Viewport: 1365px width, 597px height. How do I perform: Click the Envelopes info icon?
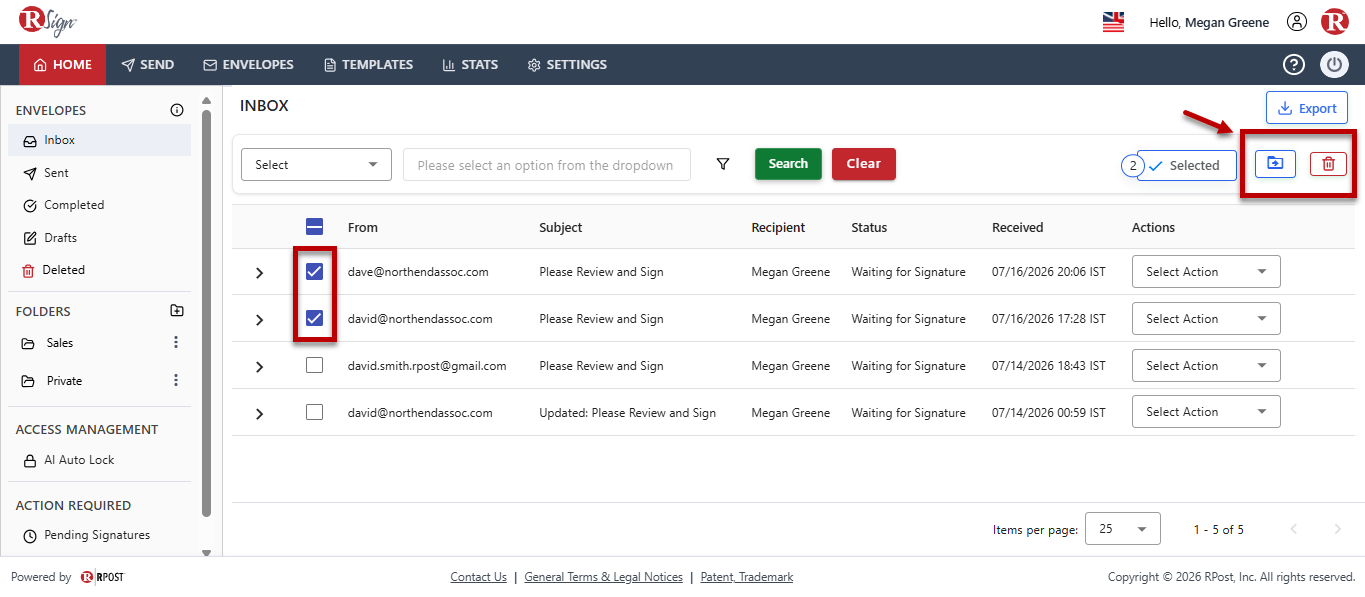point(177,110)
